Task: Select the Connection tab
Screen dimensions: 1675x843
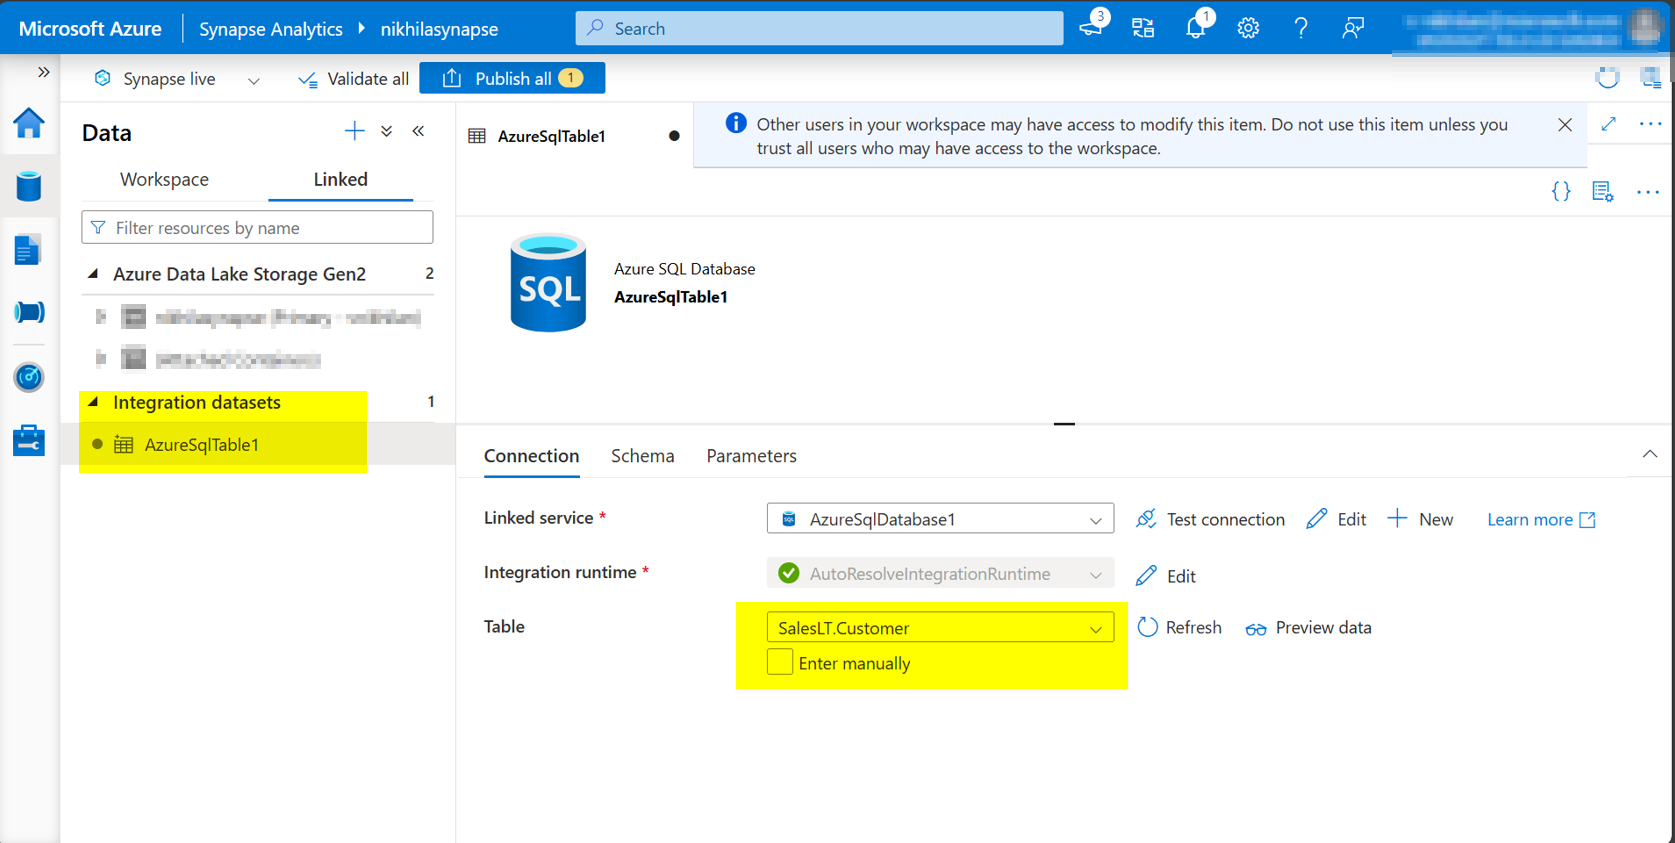Action: coord(531,455)
